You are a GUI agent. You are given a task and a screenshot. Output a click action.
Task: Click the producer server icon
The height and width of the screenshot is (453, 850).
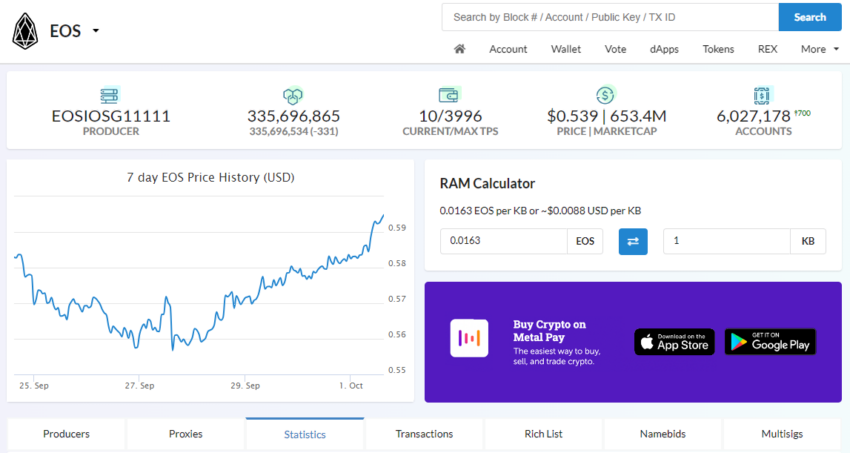pyautogui.click(x=110, y=96)
